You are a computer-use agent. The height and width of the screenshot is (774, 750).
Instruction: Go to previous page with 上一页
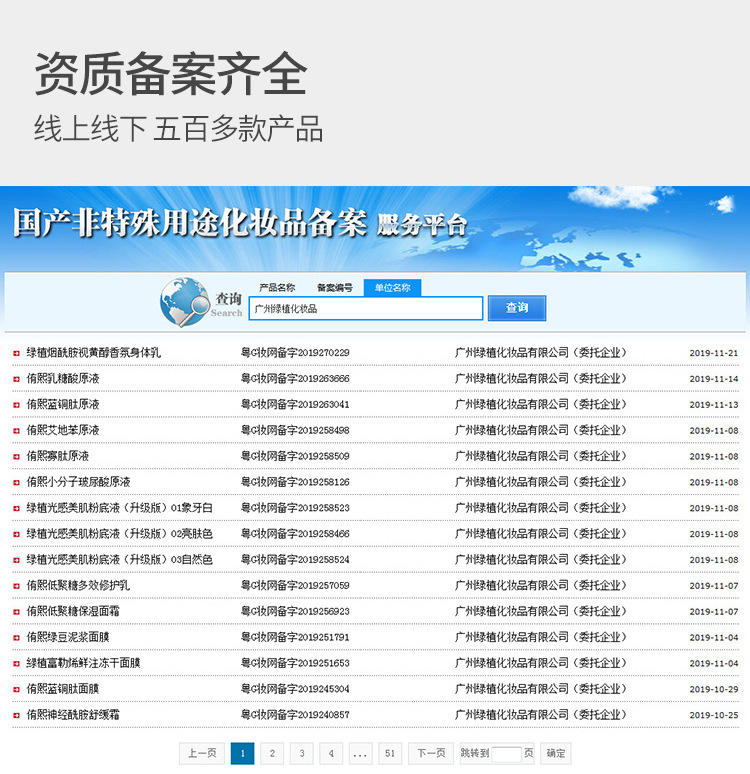point(202,753)
